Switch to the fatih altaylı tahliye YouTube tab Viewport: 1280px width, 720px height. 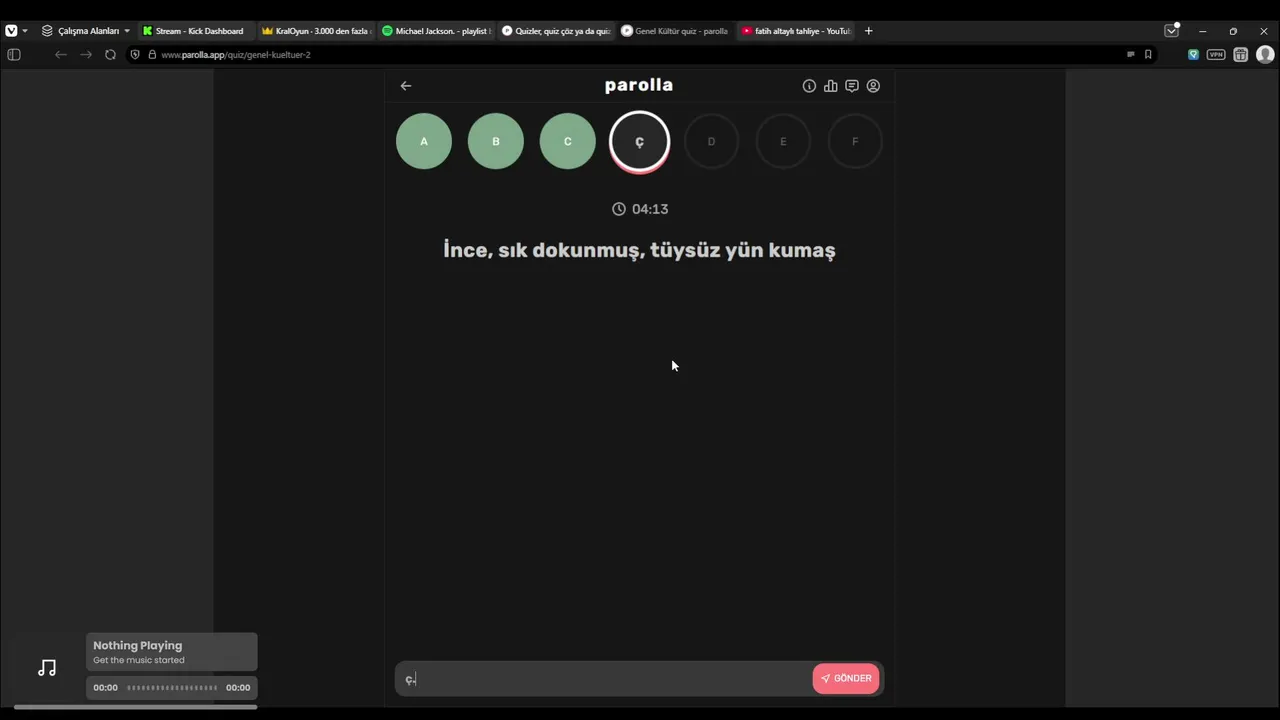point(795,31)
